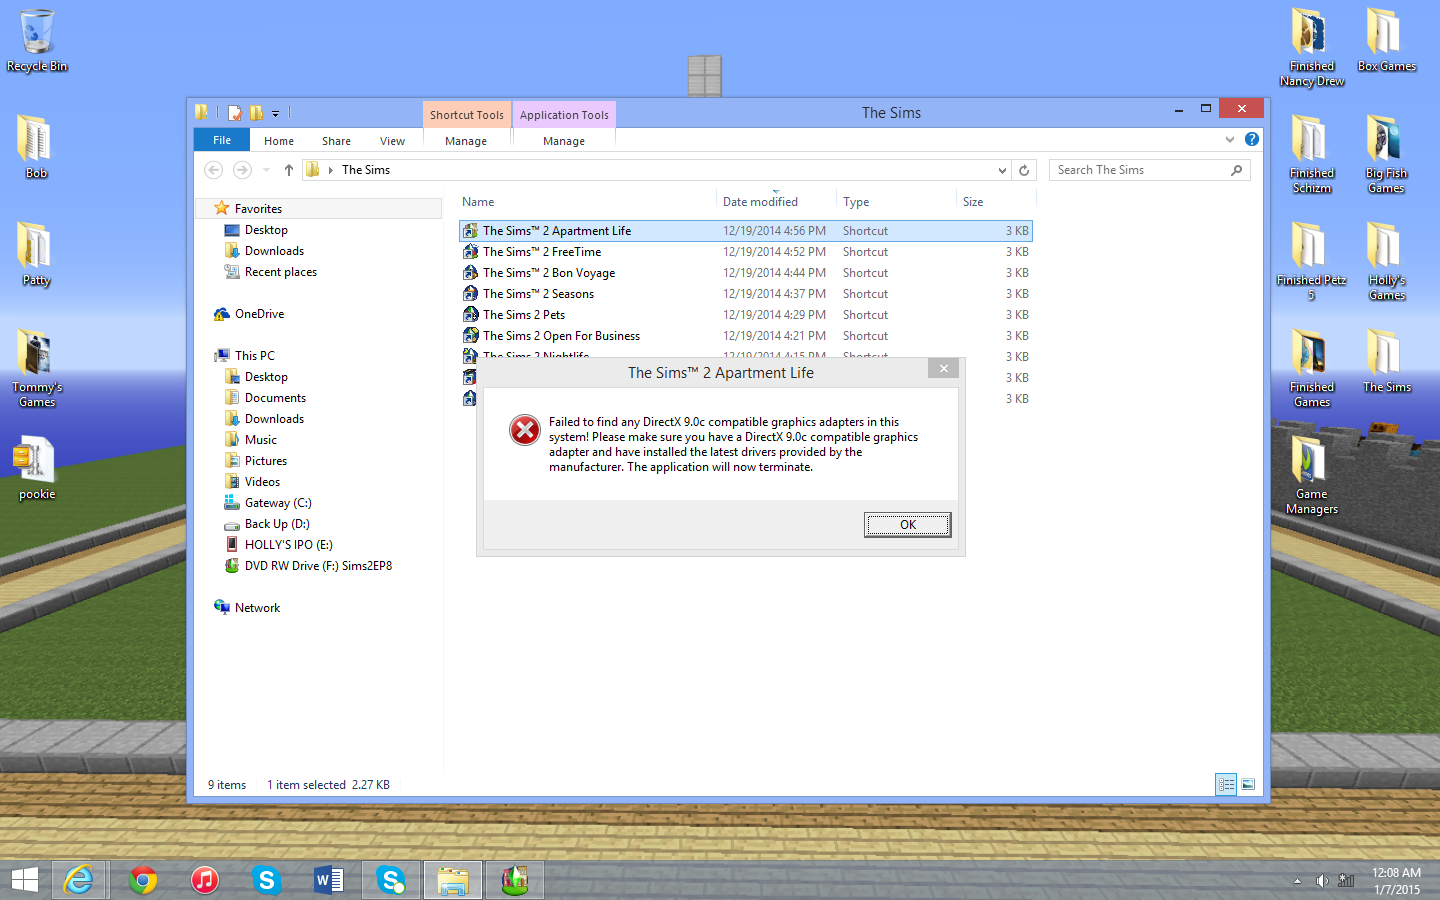
Task: Select The Sims 2 Pets shortcut
Action: point(524,315)
